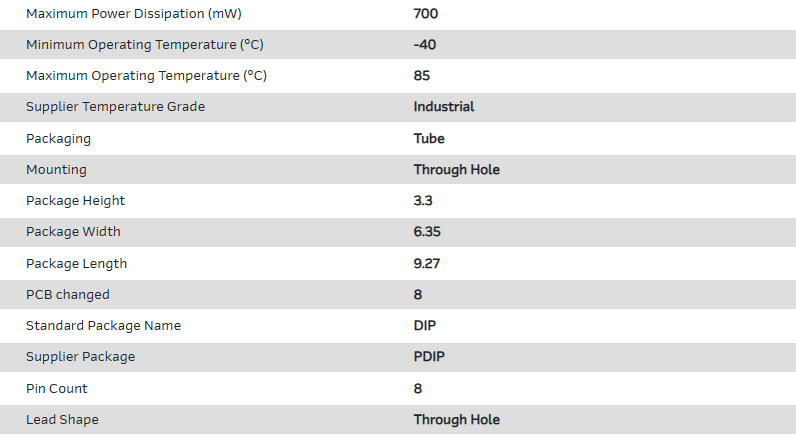Select the 3.3 package height value

(423, 201)
